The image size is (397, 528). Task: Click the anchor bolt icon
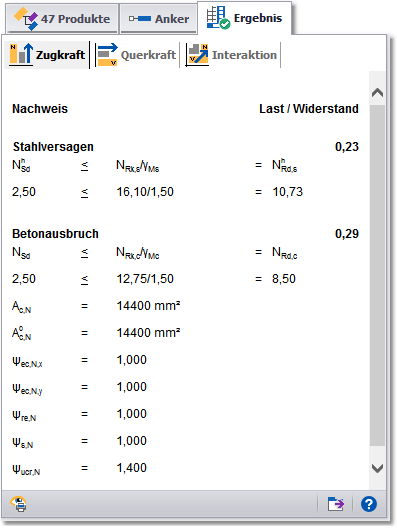pos(140,19)
